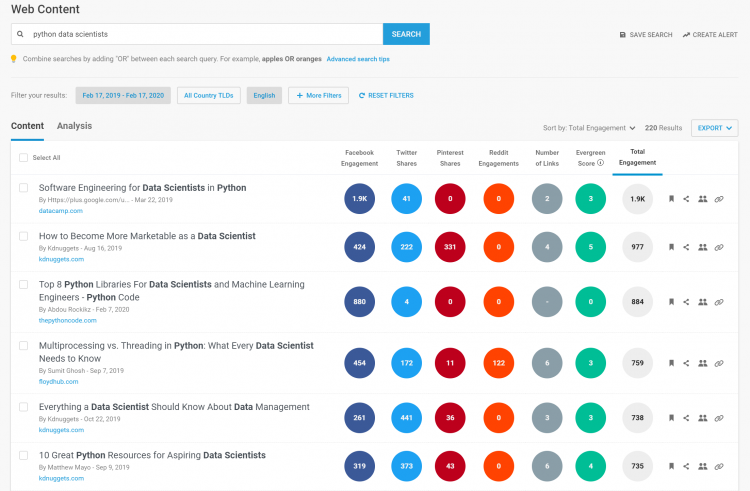This screenshot has height=491, width=750.
Task: Share the 10 Great Python Resources article
Action: (686, 466)
